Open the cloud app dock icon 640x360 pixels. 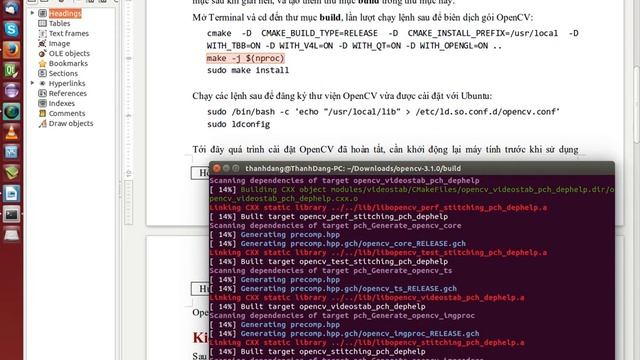coord(11,8)
